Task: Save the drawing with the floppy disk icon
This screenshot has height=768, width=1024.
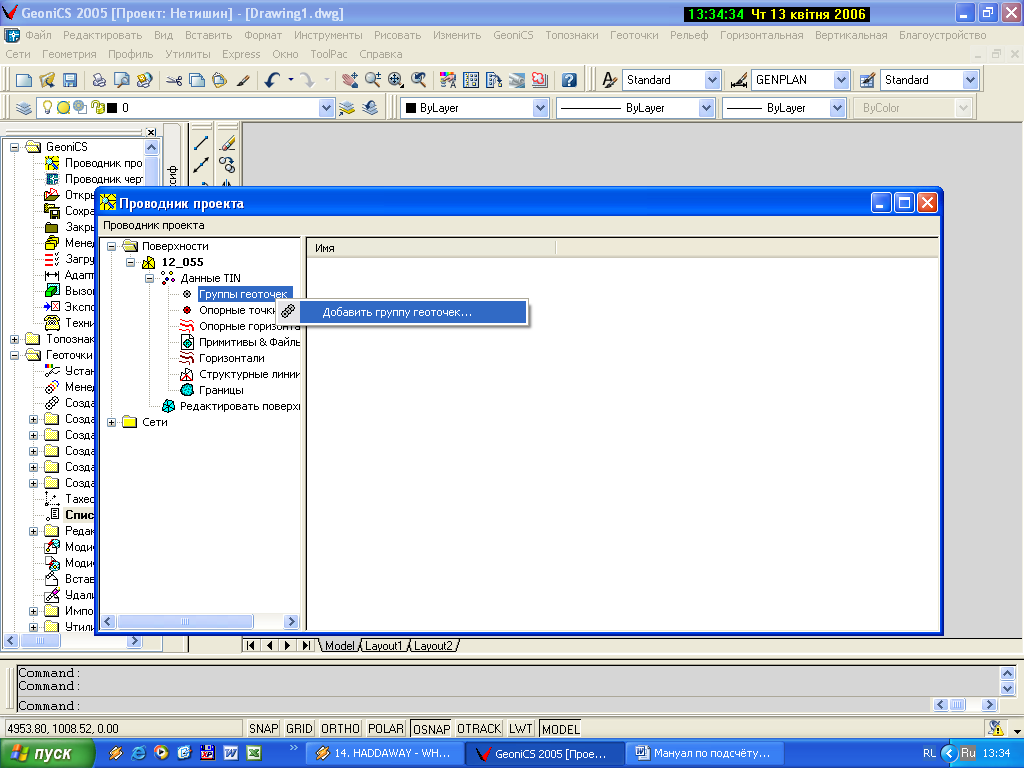Action: point(70,80)
